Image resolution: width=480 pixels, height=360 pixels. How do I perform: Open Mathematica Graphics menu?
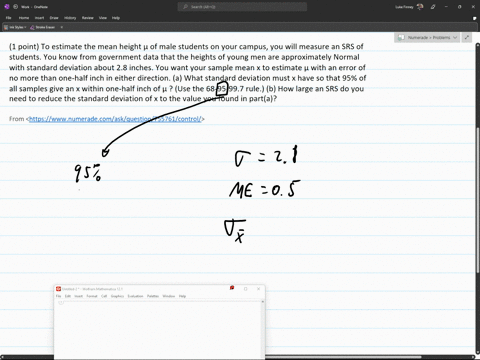click(x=117, y=296)
